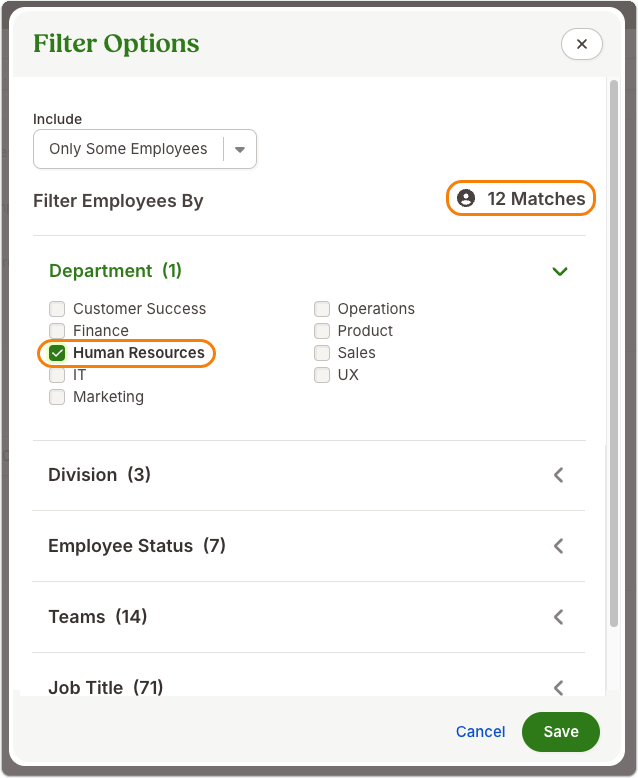Tick the Sales checkbox
This screenshot has height=778, width=638.
(322, 353)
